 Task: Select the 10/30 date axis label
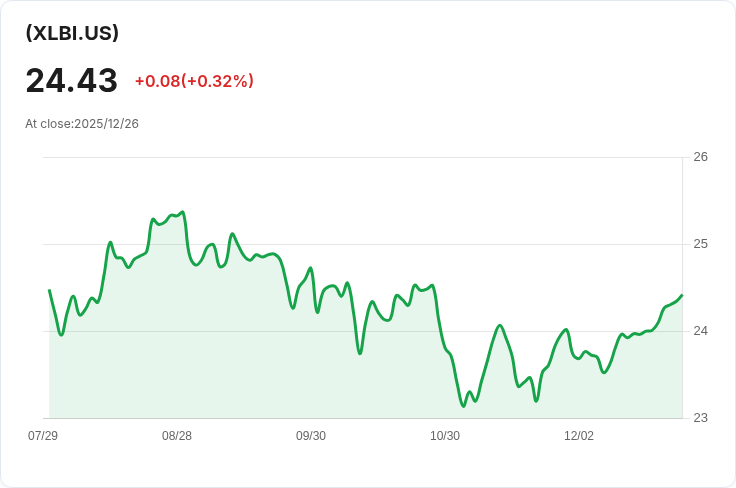pyautogui.click(x=445, y=436)
